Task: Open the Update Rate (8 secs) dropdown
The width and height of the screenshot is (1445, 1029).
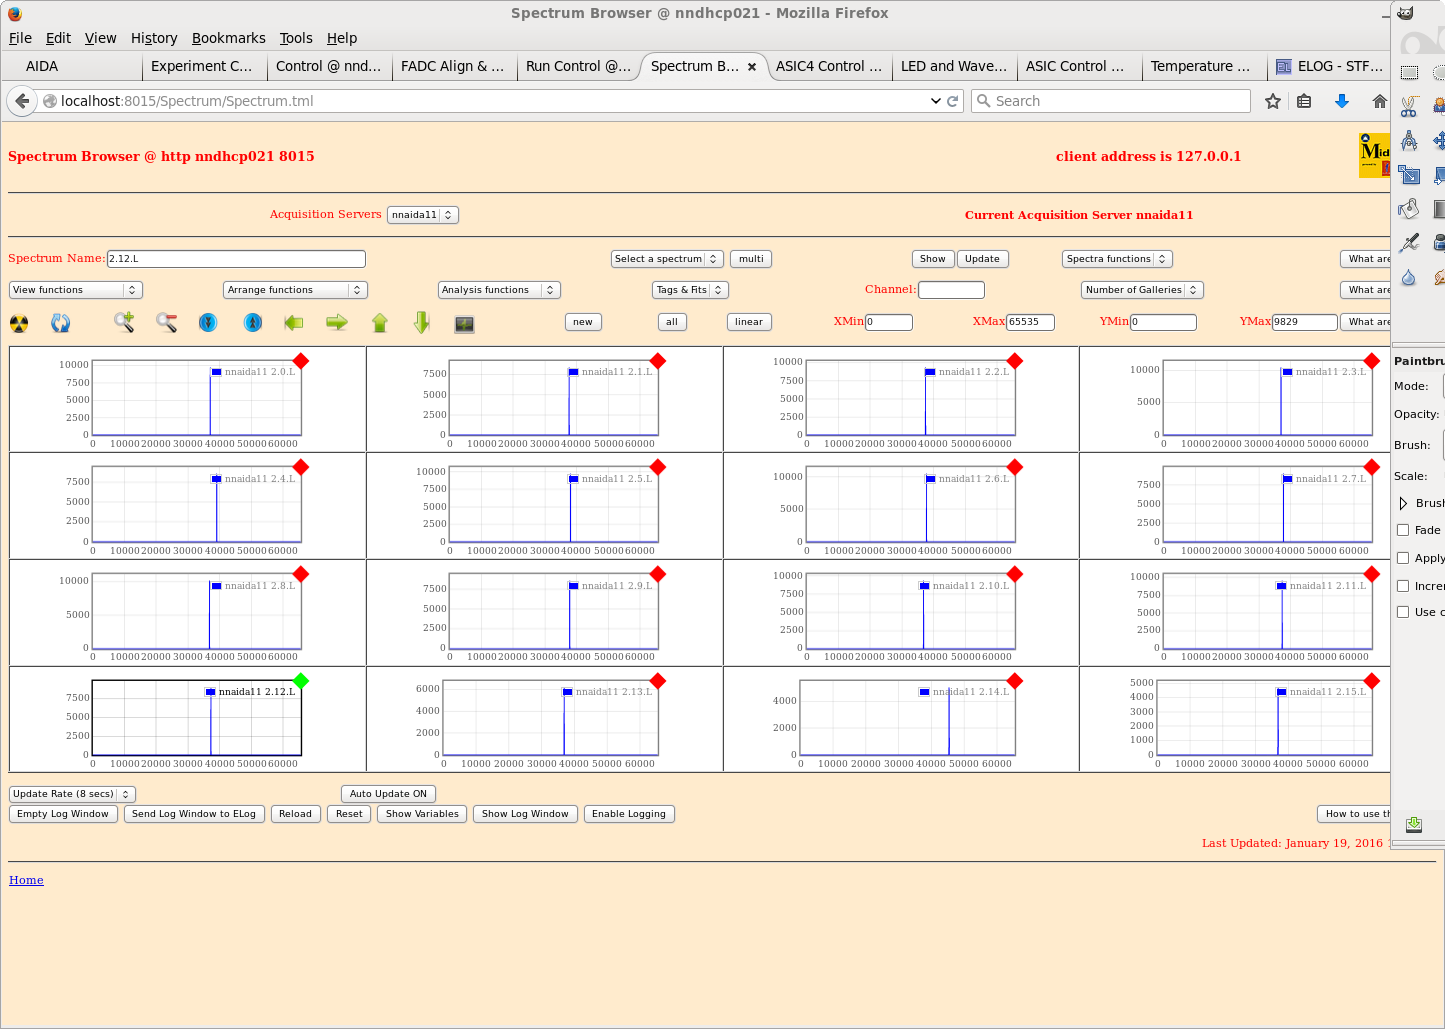Action: coord(72,794)
